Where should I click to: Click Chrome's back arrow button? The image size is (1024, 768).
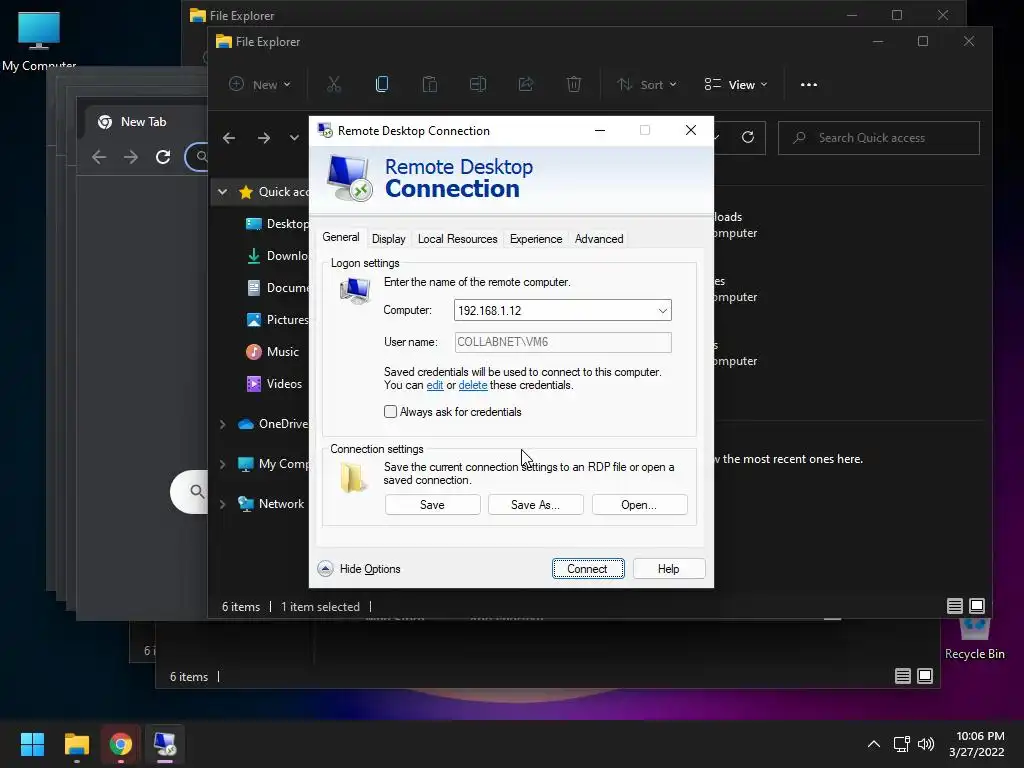(99, 157)
